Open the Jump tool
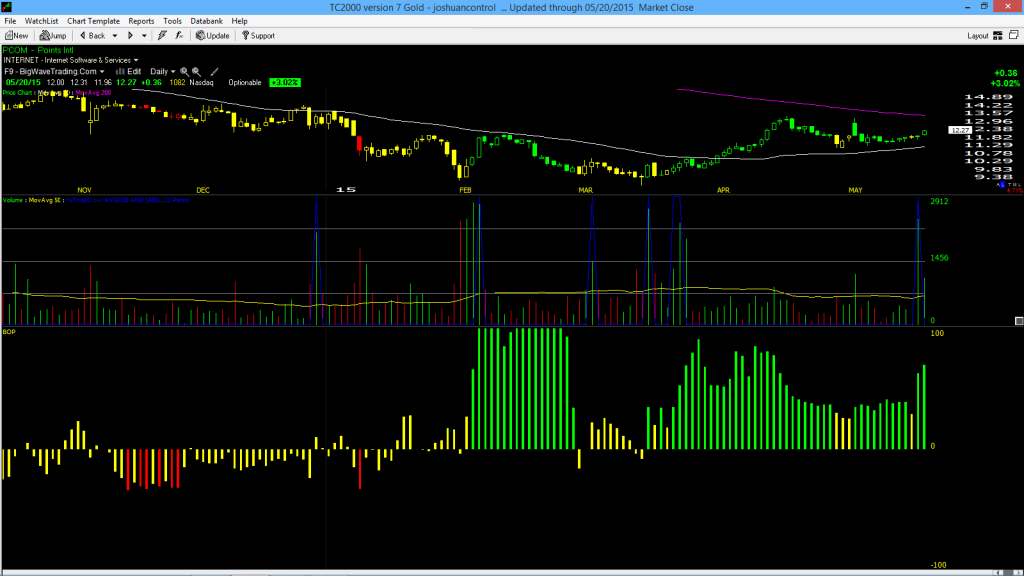This screenshot has width=1024, height=576. [x=53, y=36]
